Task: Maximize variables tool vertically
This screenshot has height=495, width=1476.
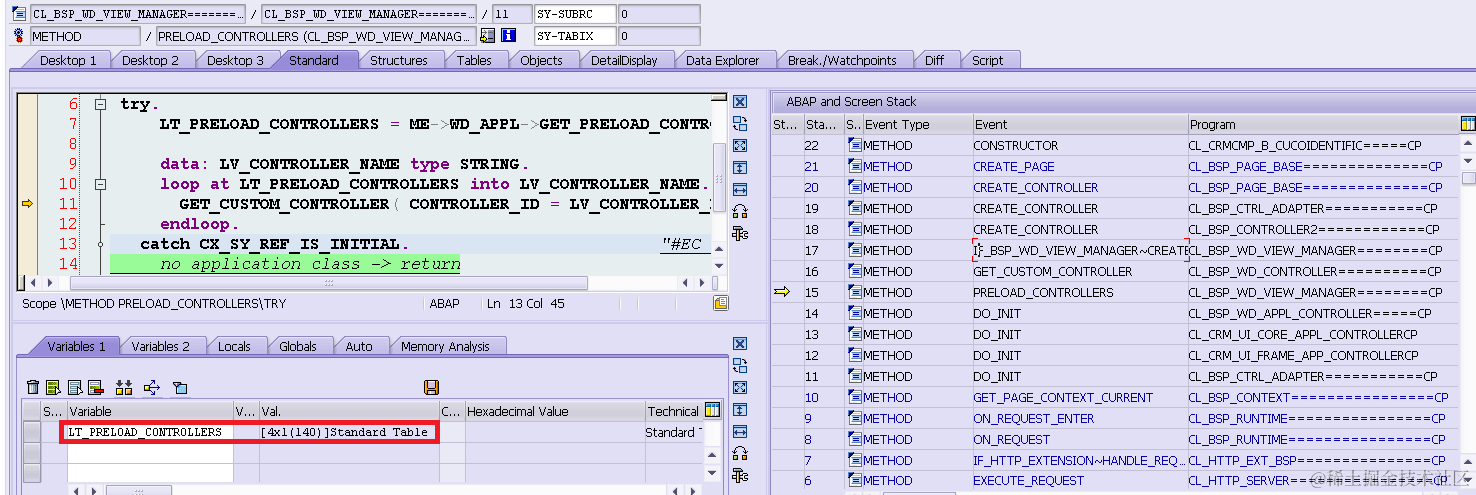Action: [x=740, y=410]
